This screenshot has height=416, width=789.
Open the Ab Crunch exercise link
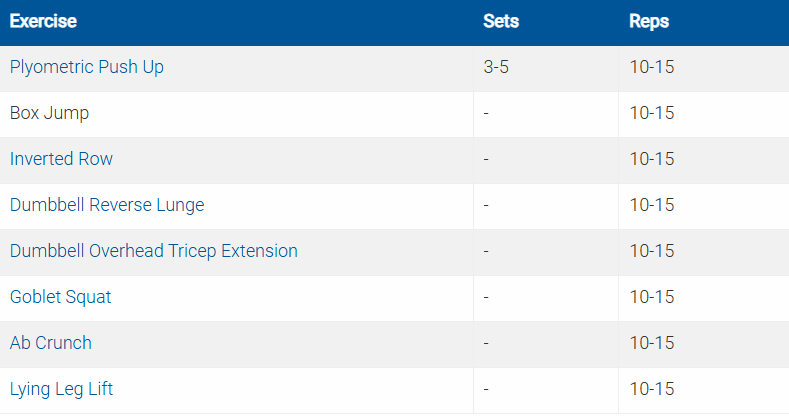[51, 343]
